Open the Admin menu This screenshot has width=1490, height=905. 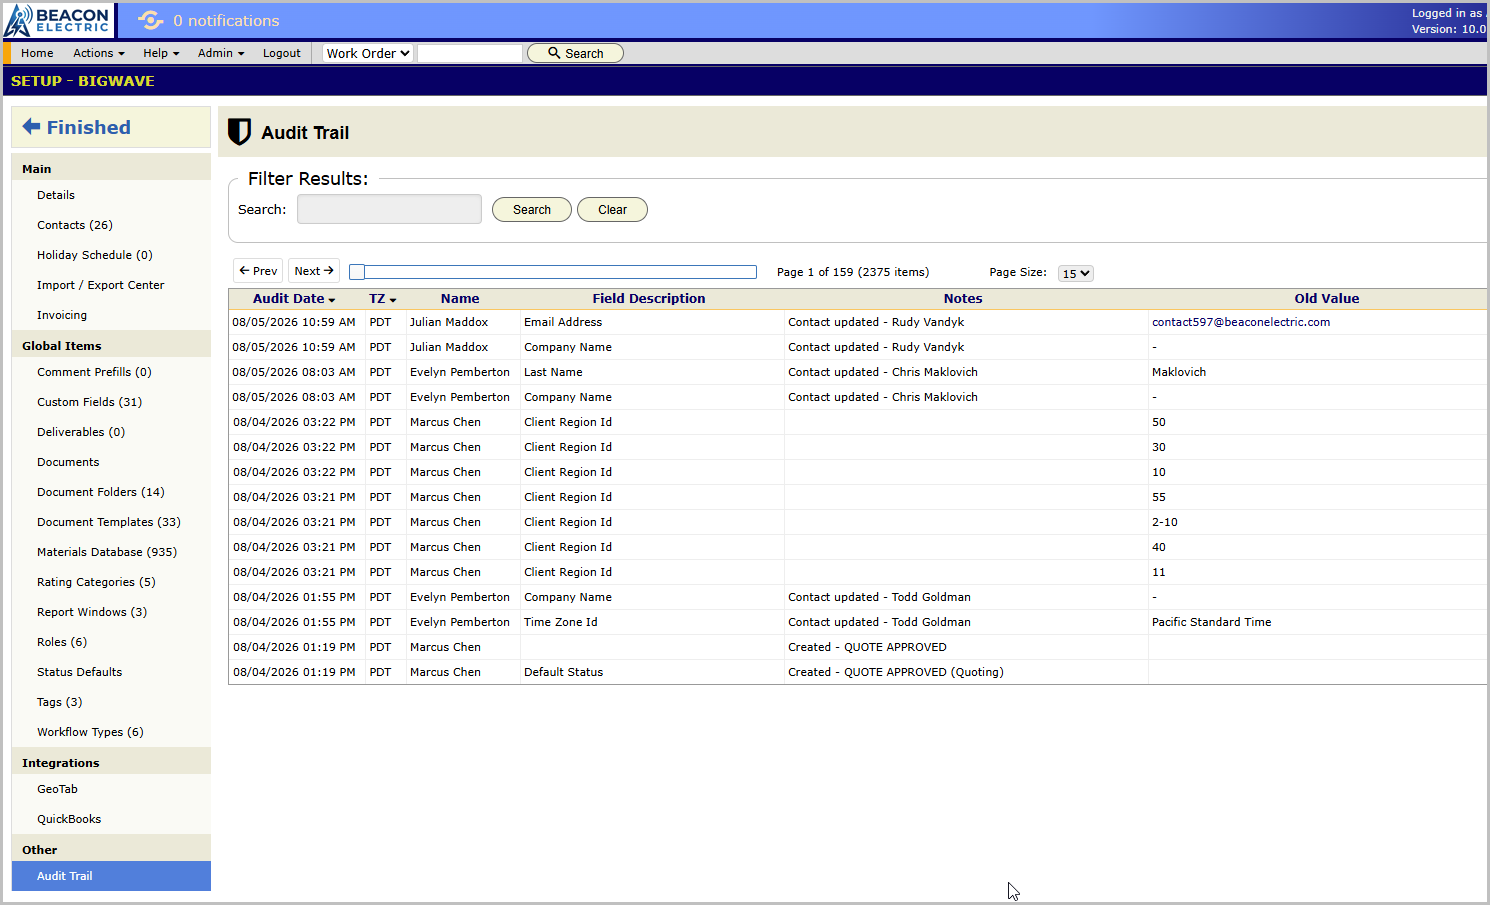coord(221,53)
